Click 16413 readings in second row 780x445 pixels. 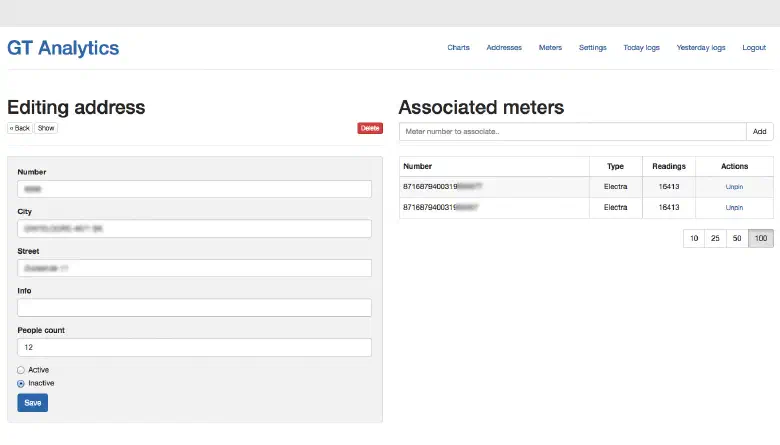coord(669,208)
